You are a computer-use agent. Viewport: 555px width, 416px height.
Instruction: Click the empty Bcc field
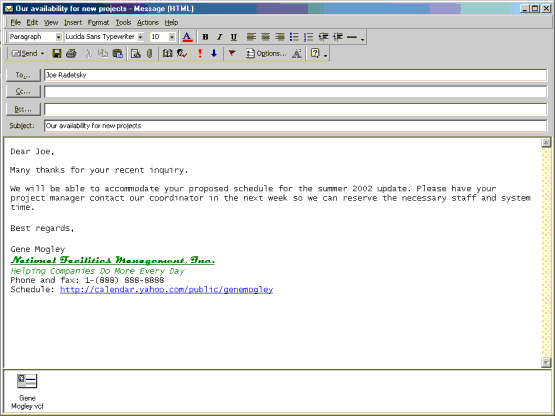tap(296, 109)
